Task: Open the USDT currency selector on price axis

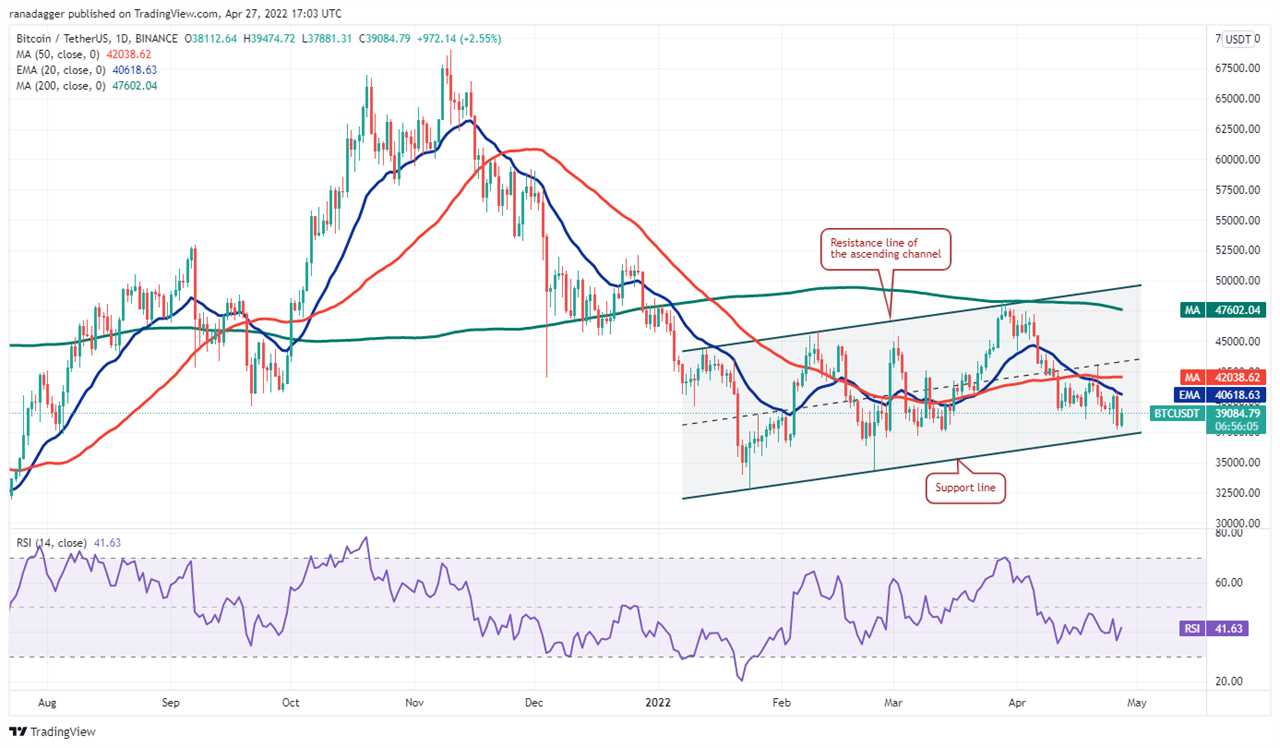Action: 1240,39
